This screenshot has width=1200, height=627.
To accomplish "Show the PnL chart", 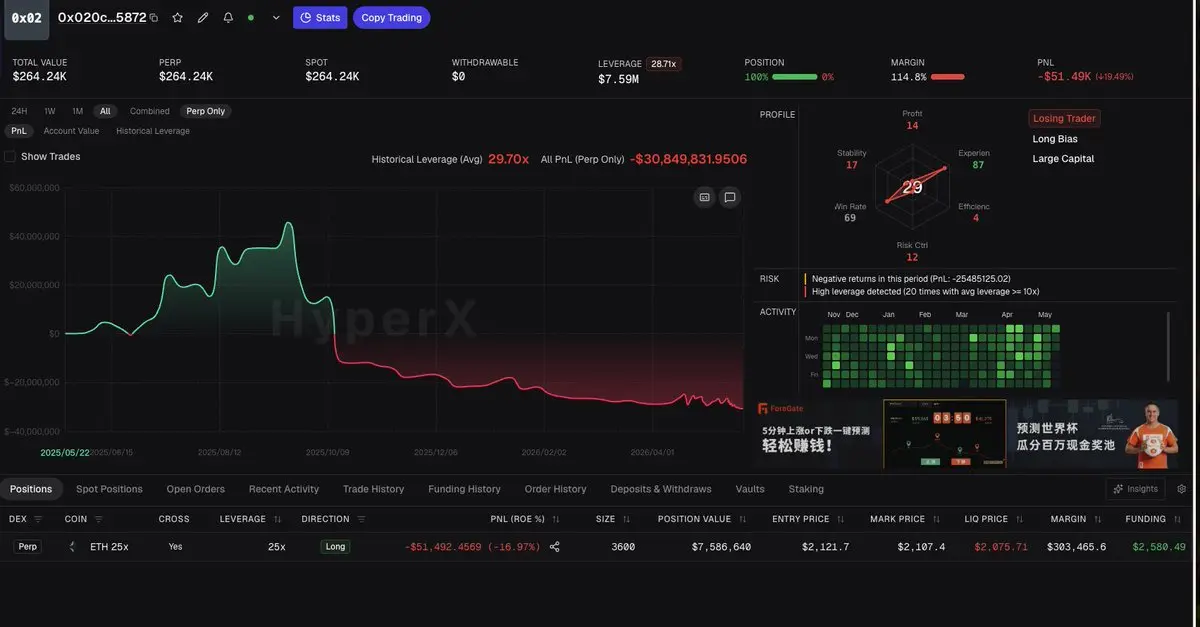I will (x=19, y=131).
